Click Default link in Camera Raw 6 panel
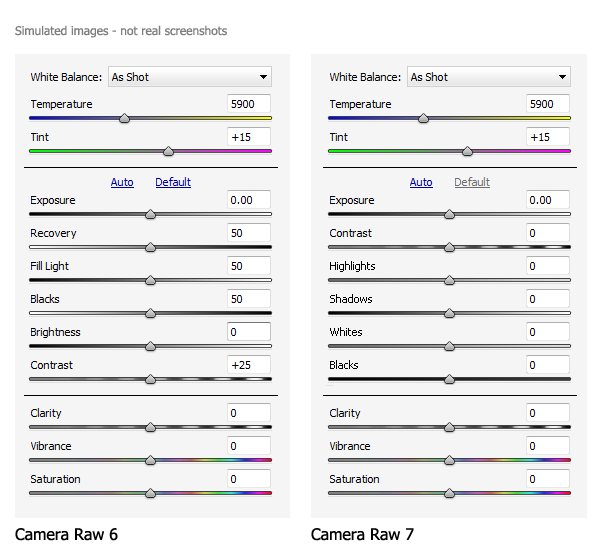602x558 pixels. coord(173,182)
